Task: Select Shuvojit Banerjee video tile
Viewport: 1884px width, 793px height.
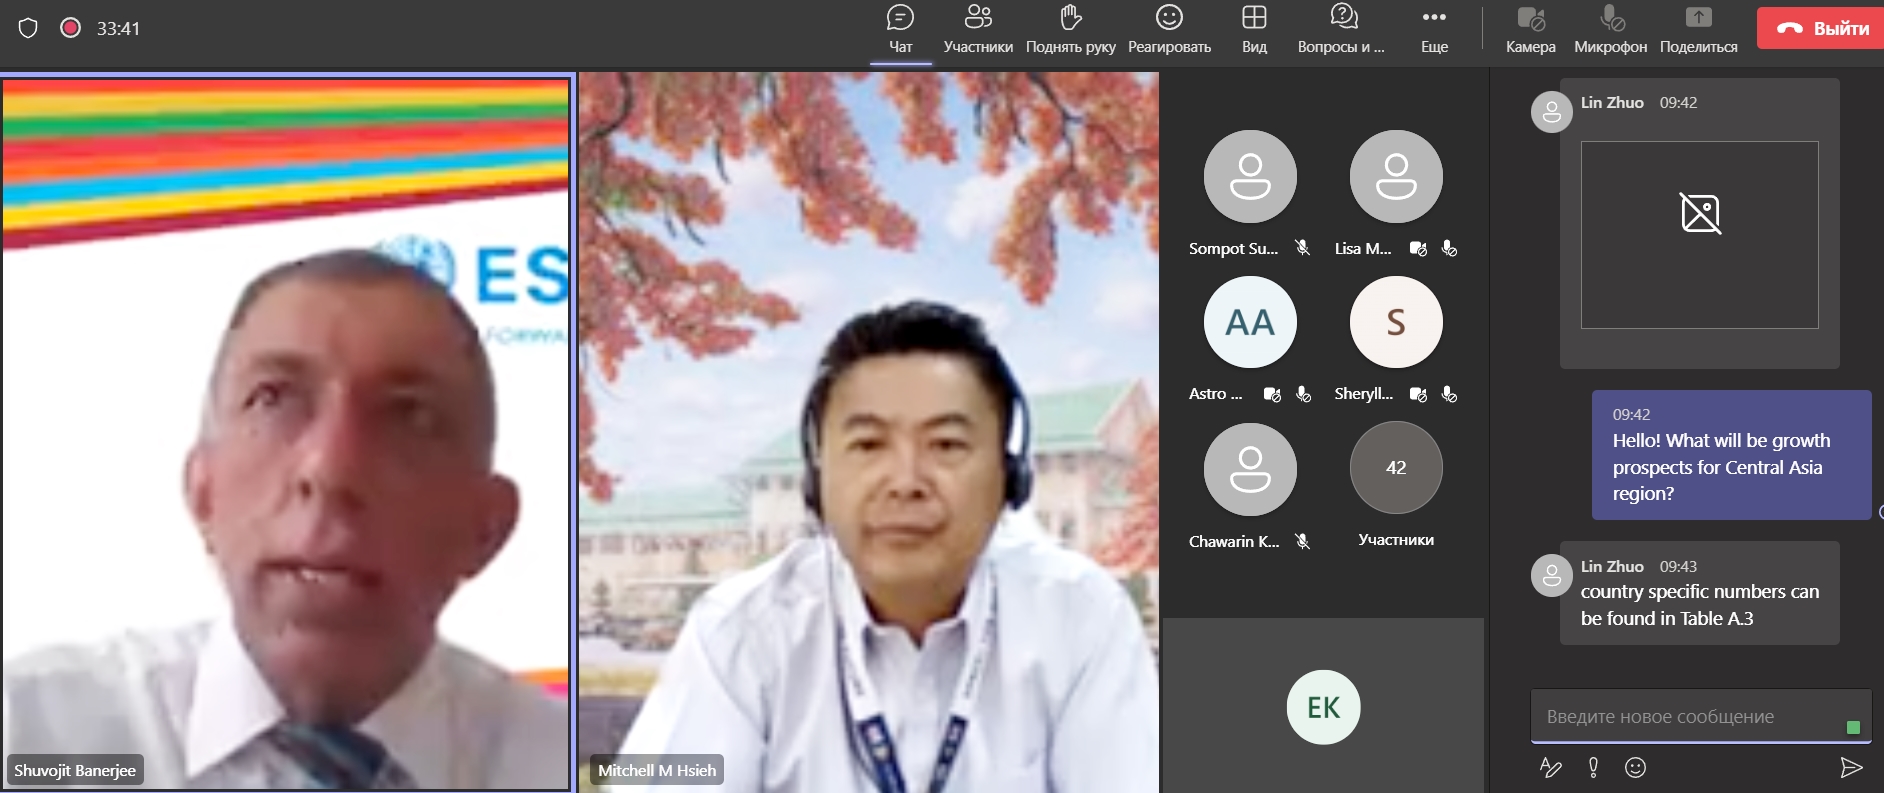Action: [286, 433]
